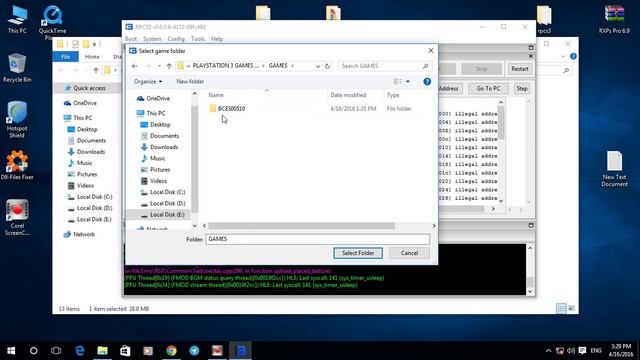Cancel the folder selection dialog

(x=409, y=253)
